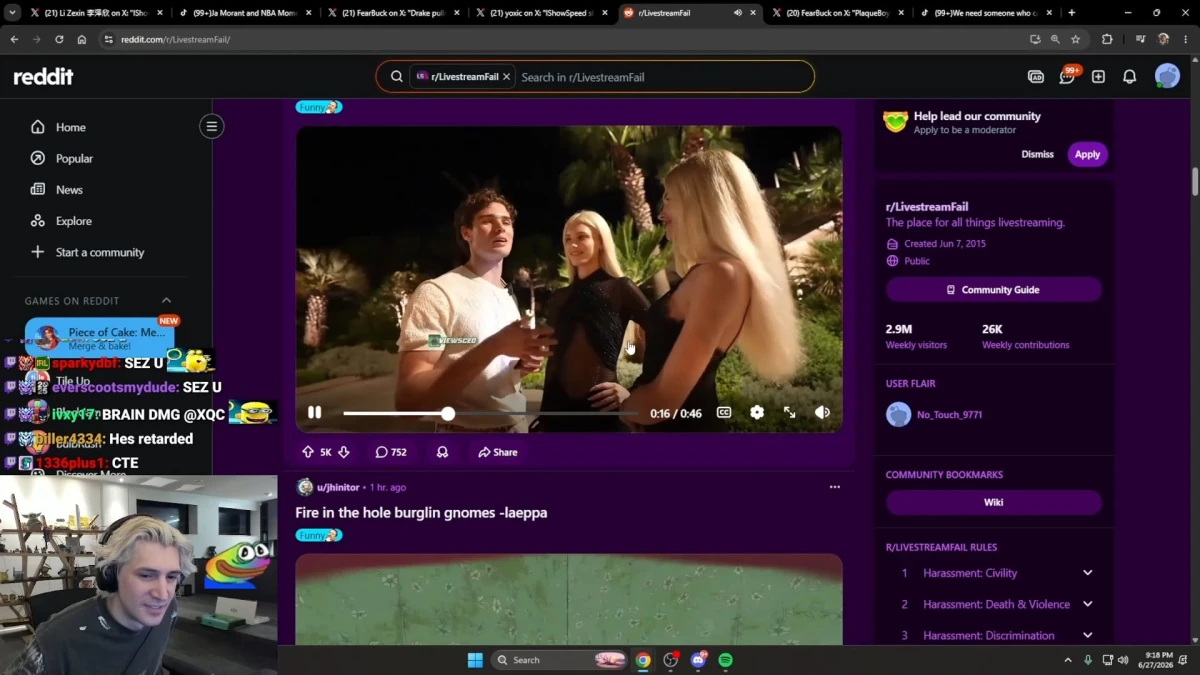Open the community Wiki bookmark
This screenshot has width=1200, height=675.
click(993, 502)
